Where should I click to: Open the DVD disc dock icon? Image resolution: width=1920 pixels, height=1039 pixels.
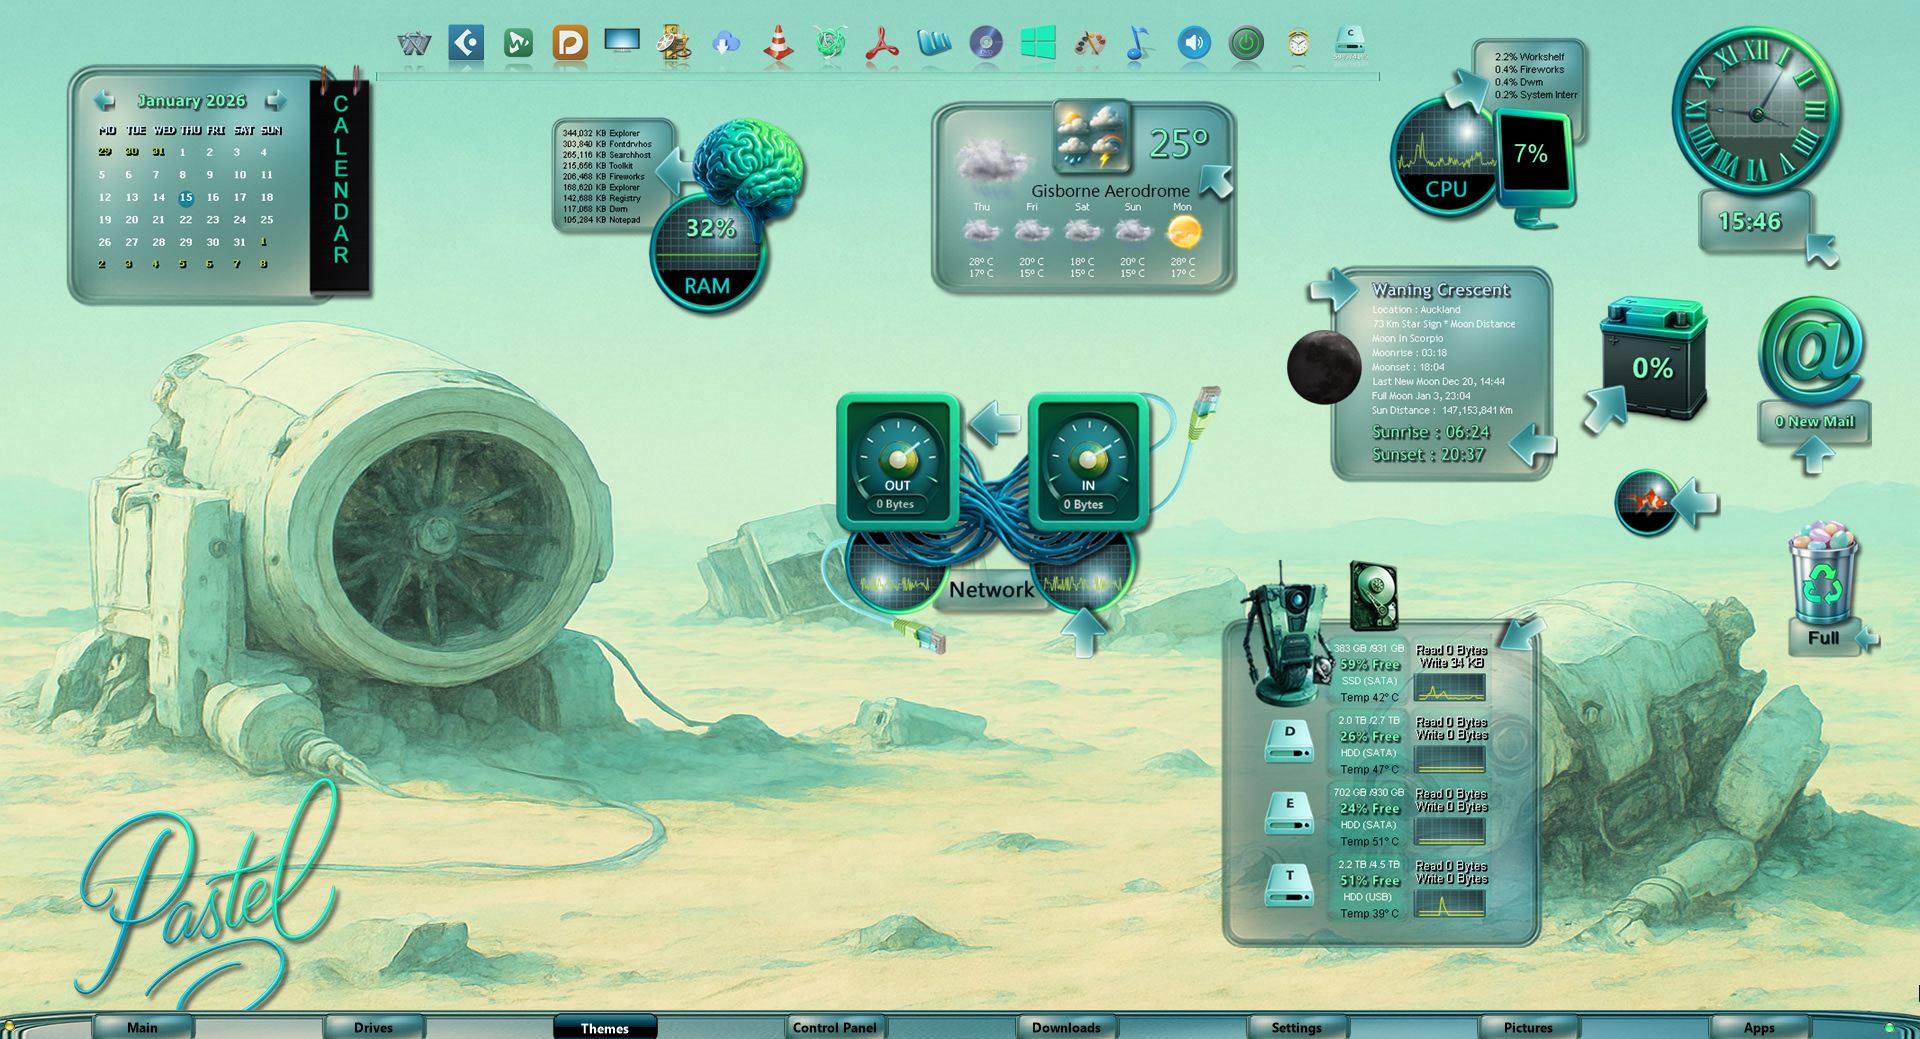985,44
